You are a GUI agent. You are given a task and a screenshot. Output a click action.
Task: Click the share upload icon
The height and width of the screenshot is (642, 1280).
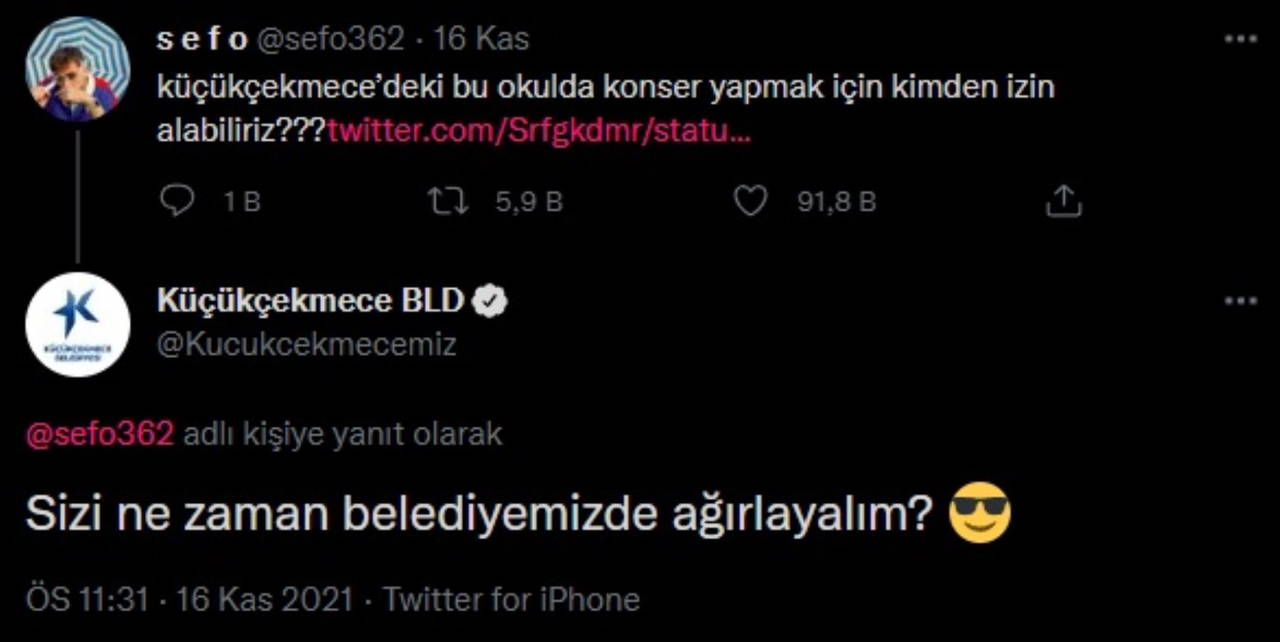pos(1063,201)
